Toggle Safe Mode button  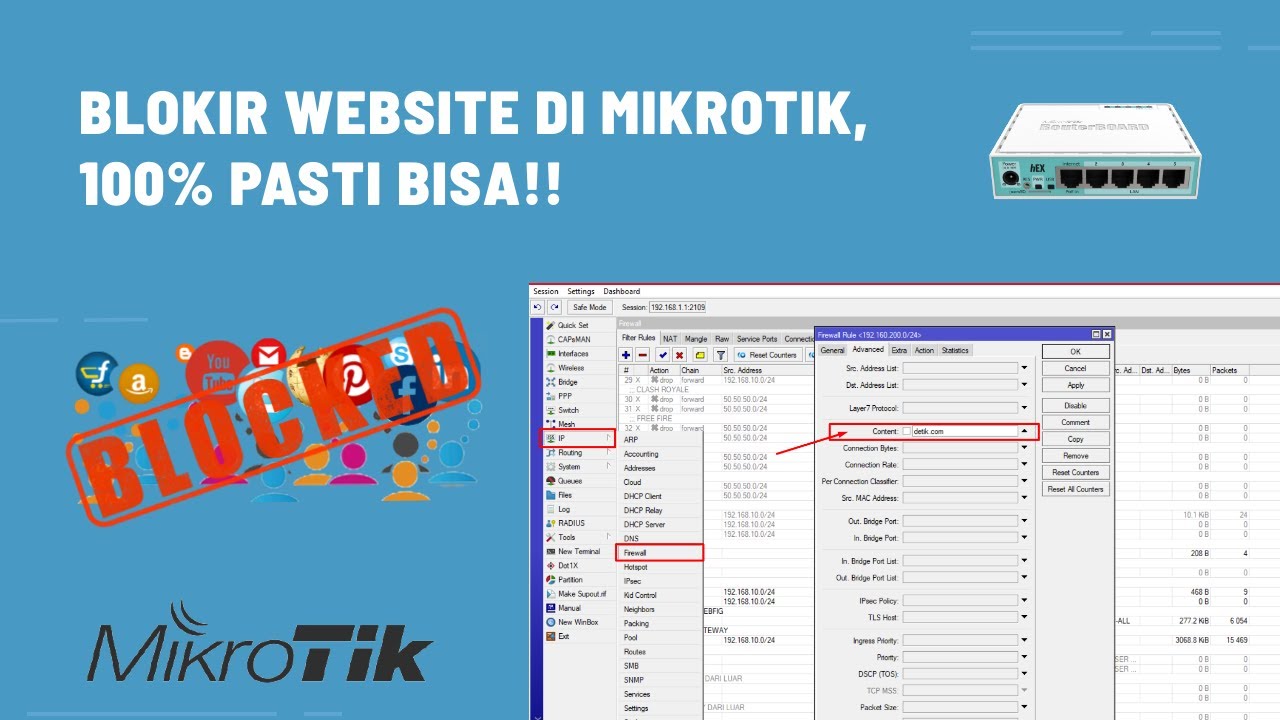point(589,307)
